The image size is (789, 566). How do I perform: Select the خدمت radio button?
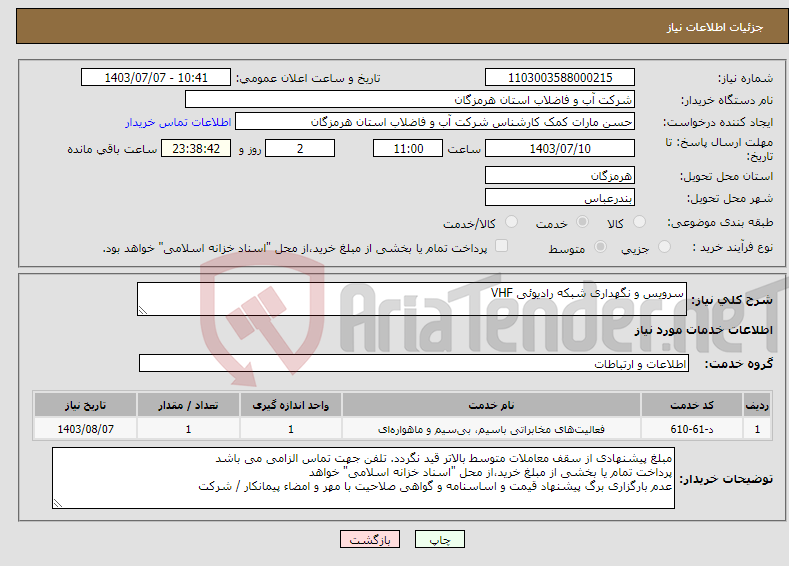pos(582,222)
